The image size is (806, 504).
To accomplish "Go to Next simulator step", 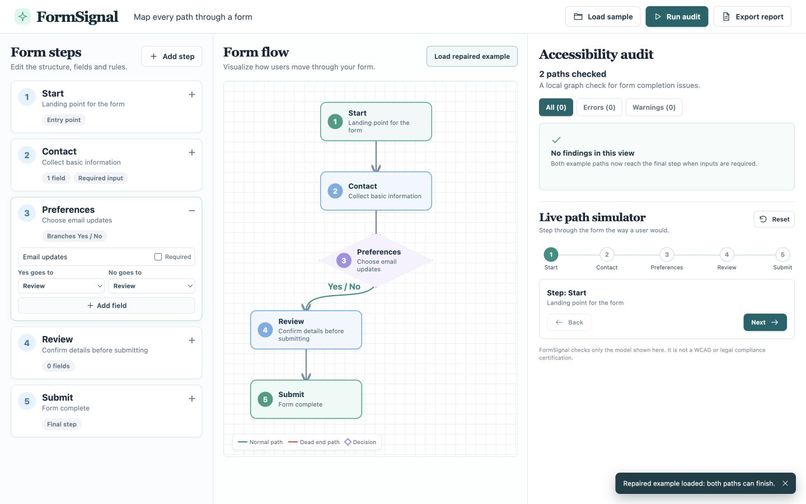I will (x=765, y=322).
